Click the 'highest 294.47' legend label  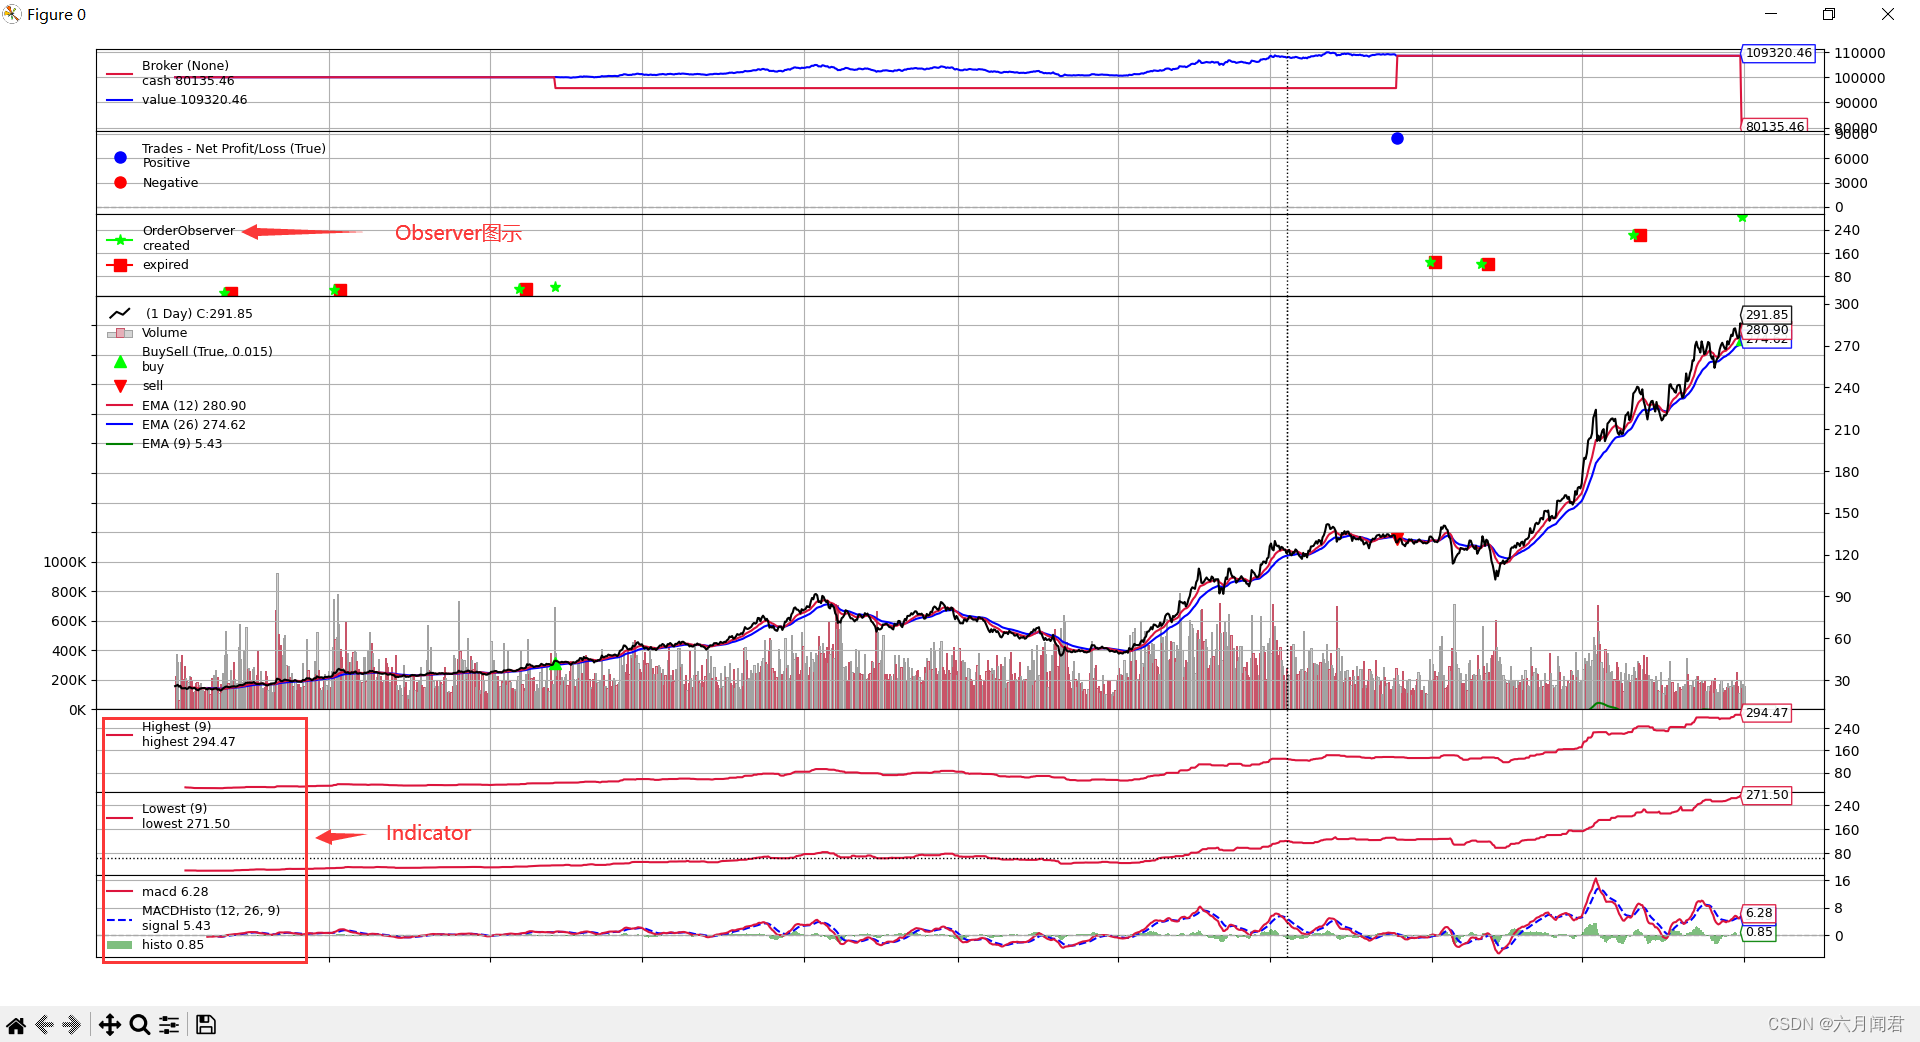(x=189, y=742)
